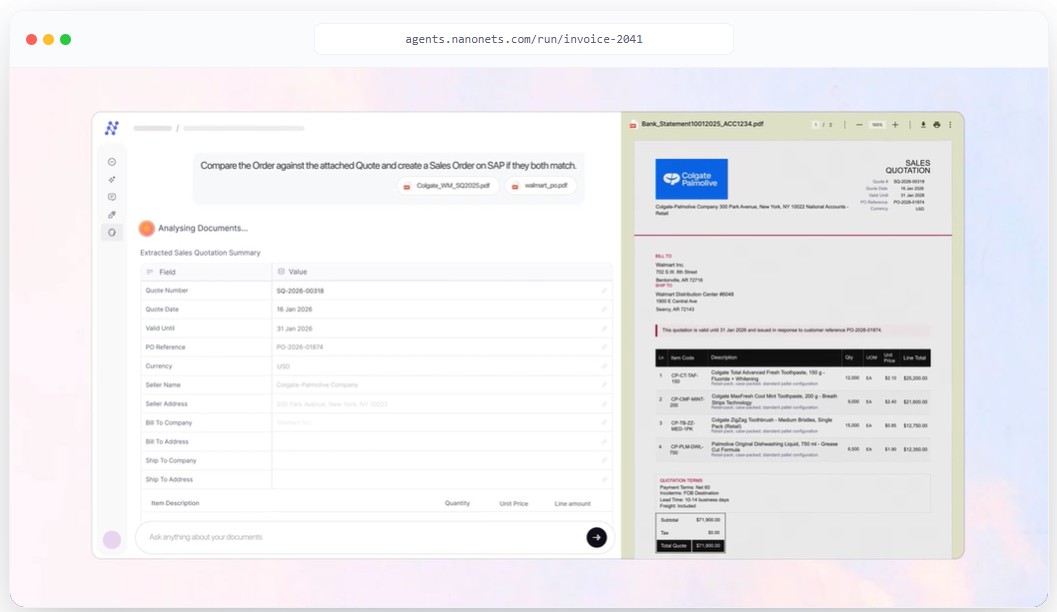Click the browser address bar URL

click(x=523, y=39)
